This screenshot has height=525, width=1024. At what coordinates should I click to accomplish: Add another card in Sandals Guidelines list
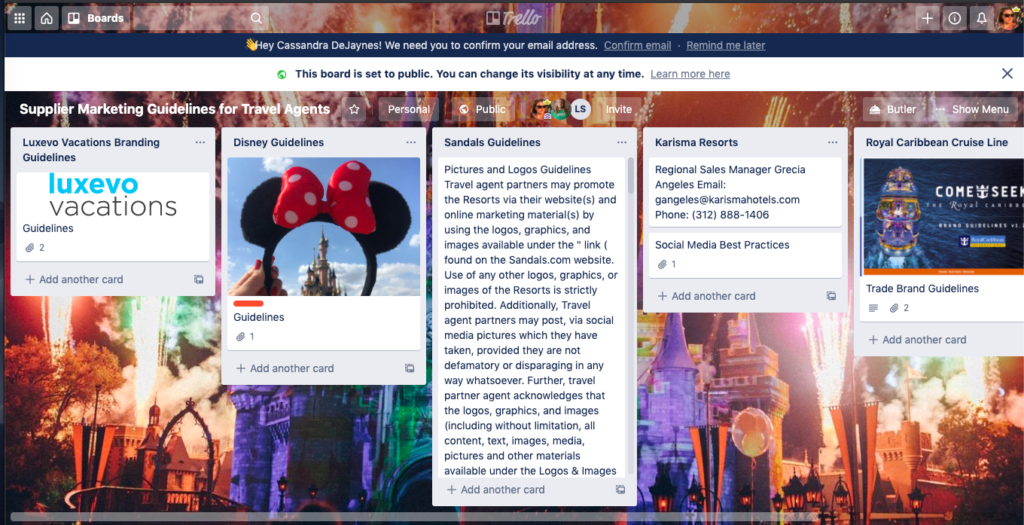[496, 490]
